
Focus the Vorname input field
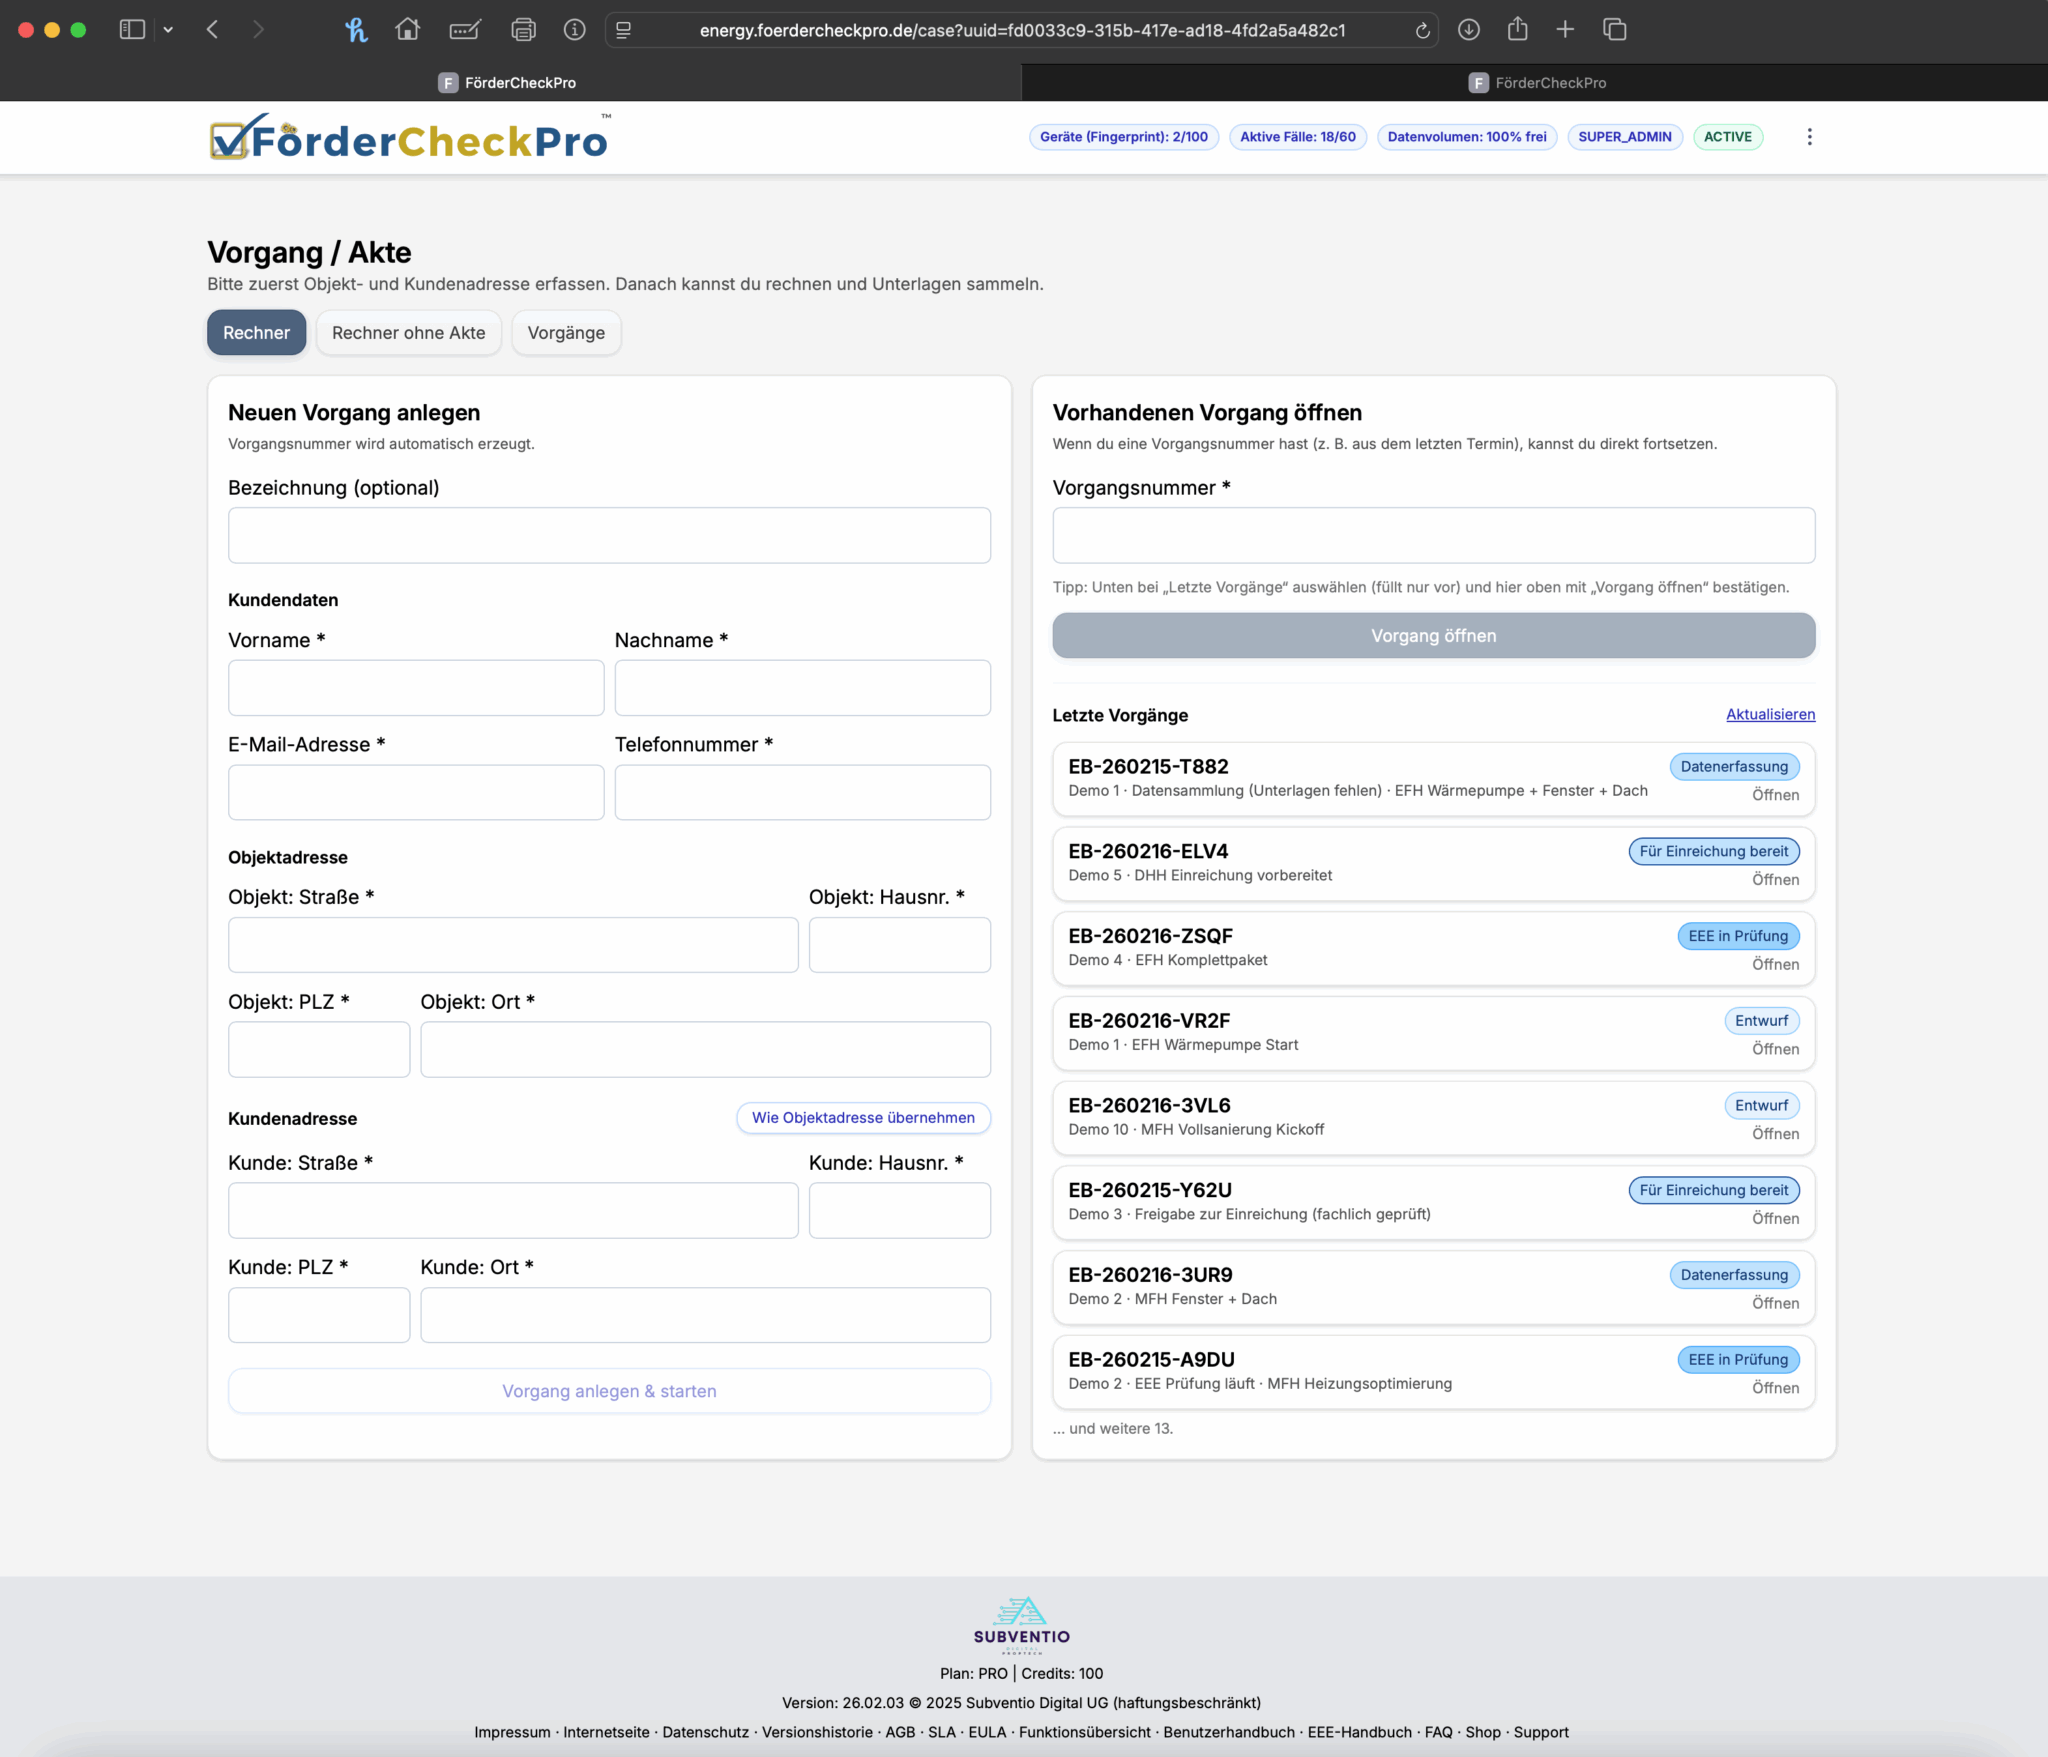pyautogui.click(x=416, y=688)
